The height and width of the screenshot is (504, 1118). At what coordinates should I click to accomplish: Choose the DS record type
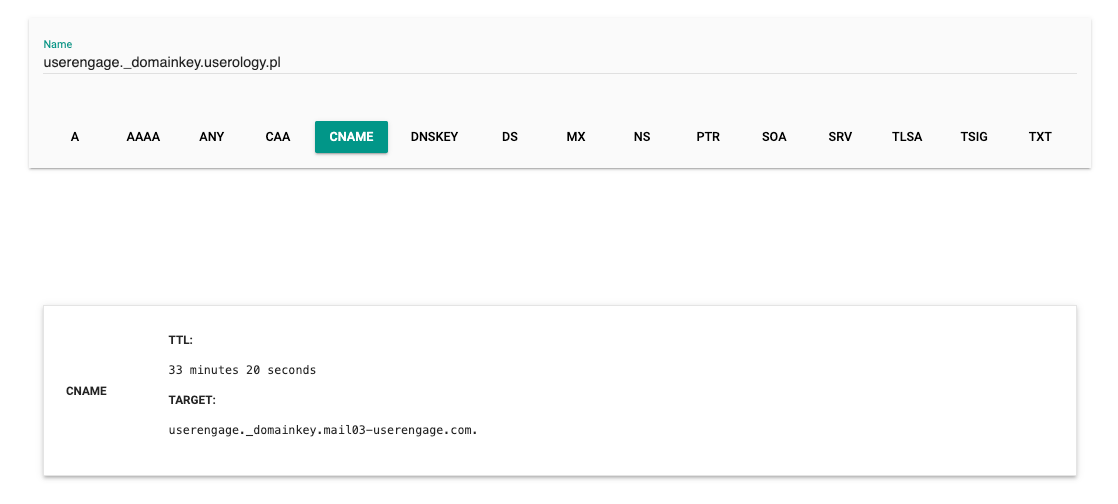[510, 137]
